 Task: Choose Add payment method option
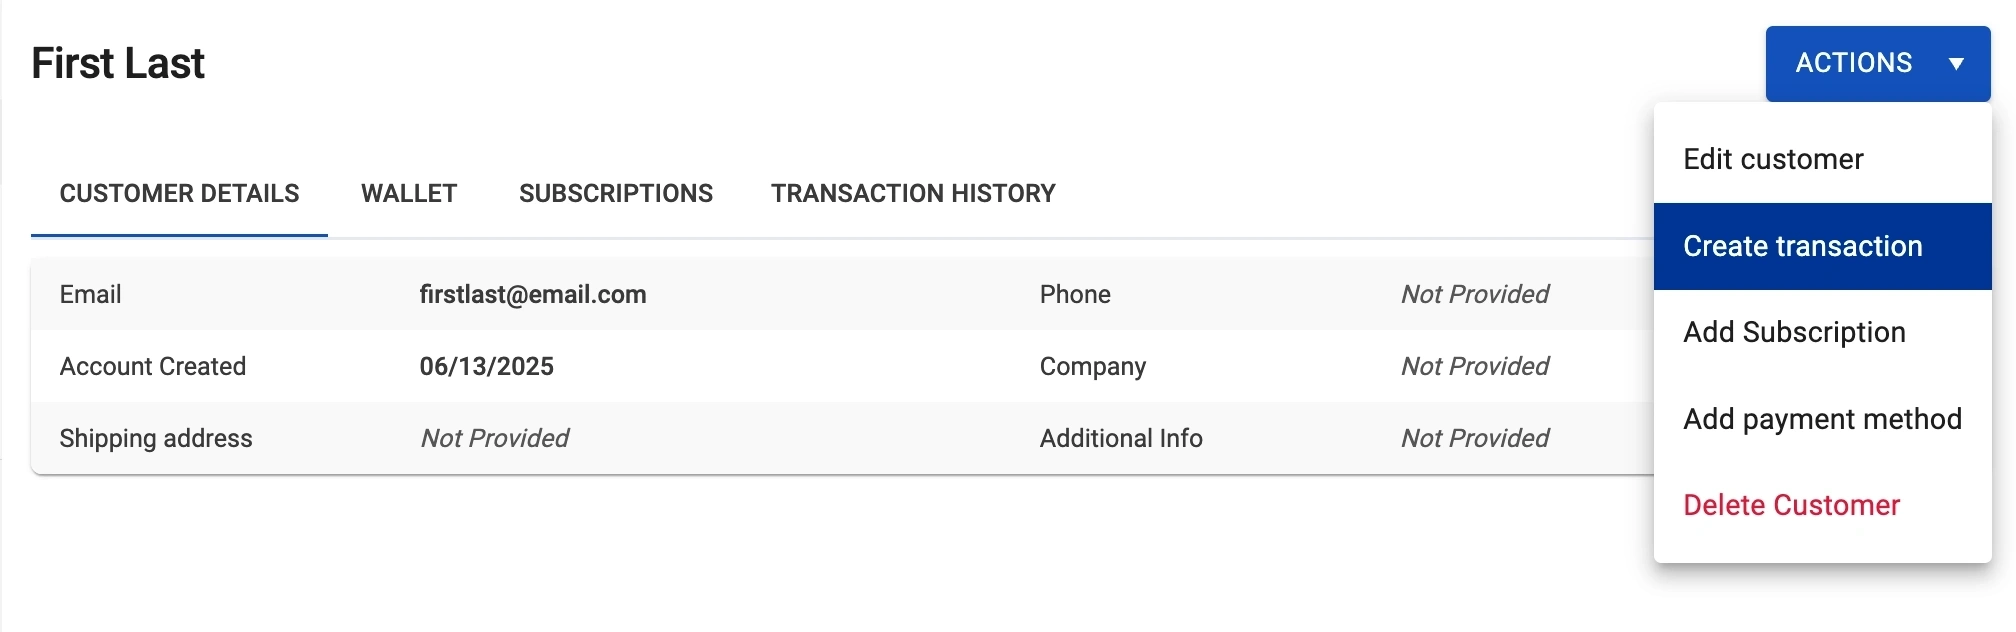[x=1822, y=419]
